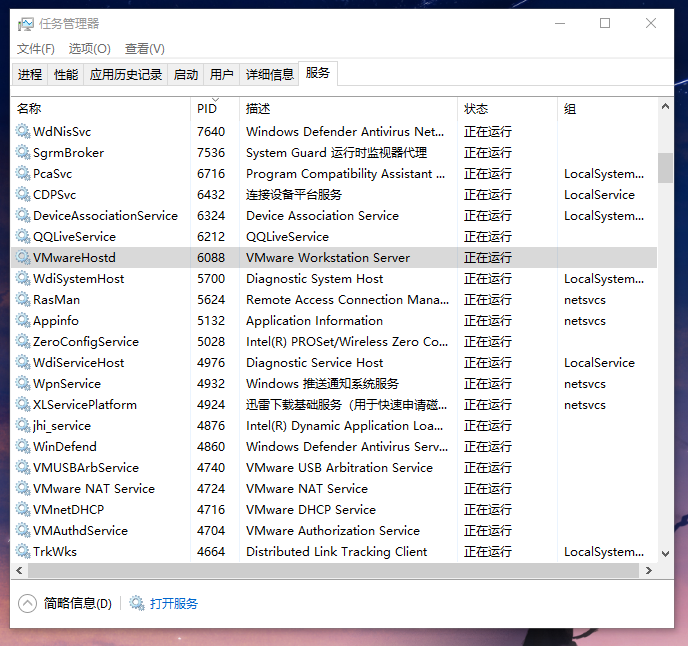Click the gear icon beside VMnetDHCP
This screenshot has height=646, width=688.
pyautogui.click(x=23, y=510)
